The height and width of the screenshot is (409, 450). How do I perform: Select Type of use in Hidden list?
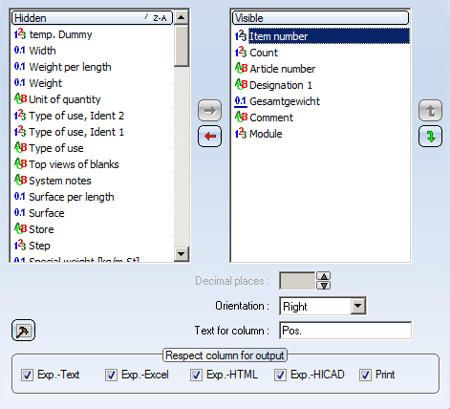coord(56,148)
